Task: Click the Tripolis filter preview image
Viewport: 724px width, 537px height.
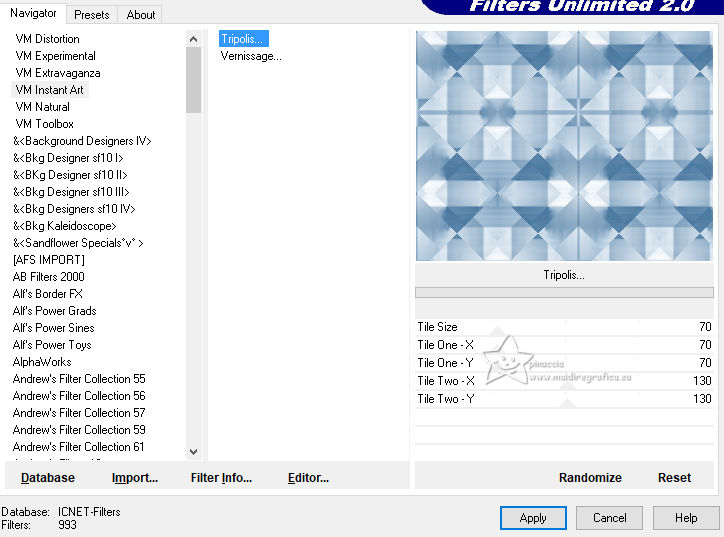Action: (x=564, y=145)
